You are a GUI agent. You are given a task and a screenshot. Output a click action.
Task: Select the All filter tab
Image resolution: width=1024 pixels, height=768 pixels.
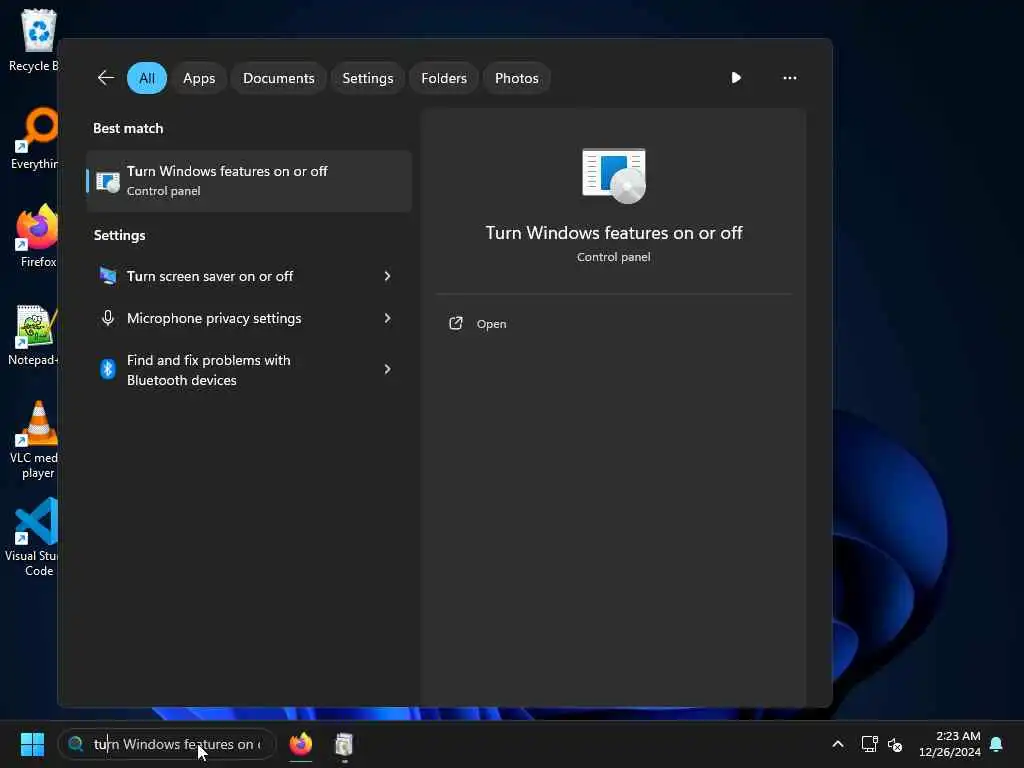[x=147, y=78]
